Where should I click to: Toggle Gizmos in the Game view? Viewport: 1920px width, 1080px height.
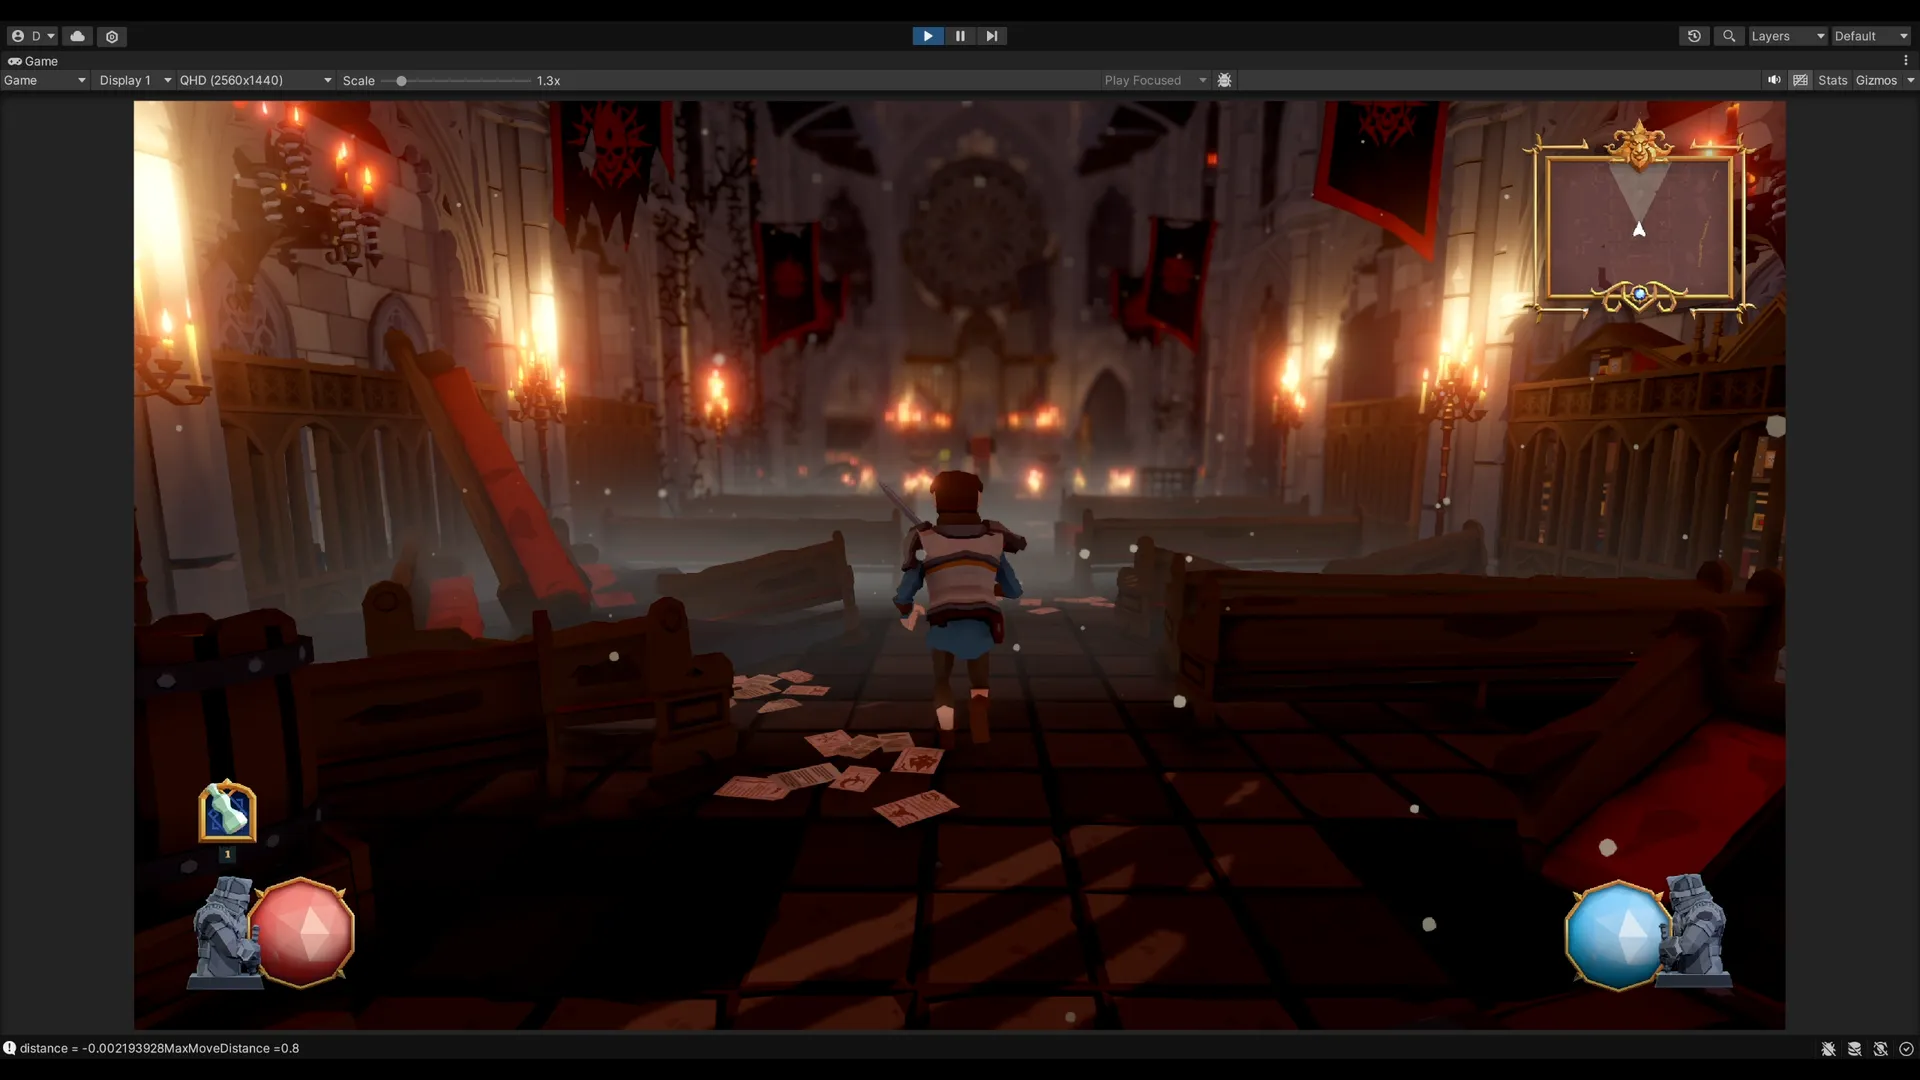pos(1876,80)
